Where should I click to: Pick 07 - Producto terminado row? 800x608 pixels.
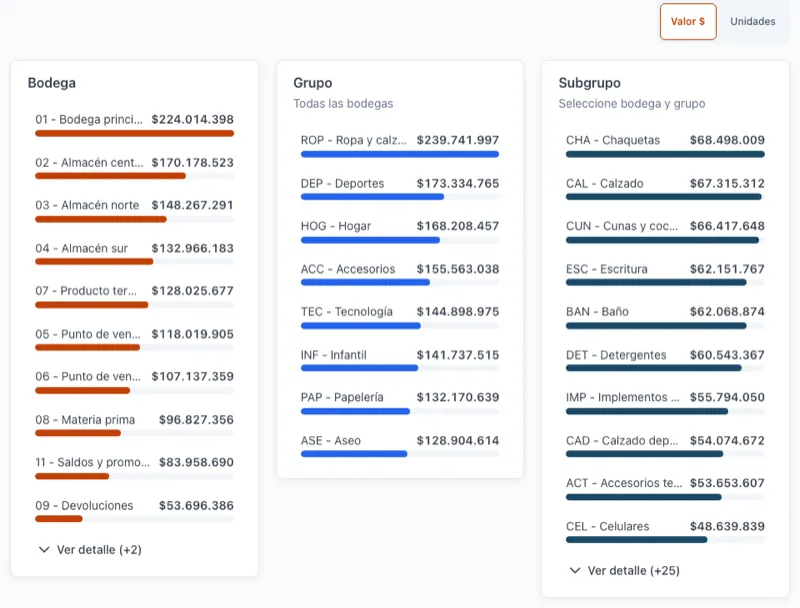tap(134, 297)
